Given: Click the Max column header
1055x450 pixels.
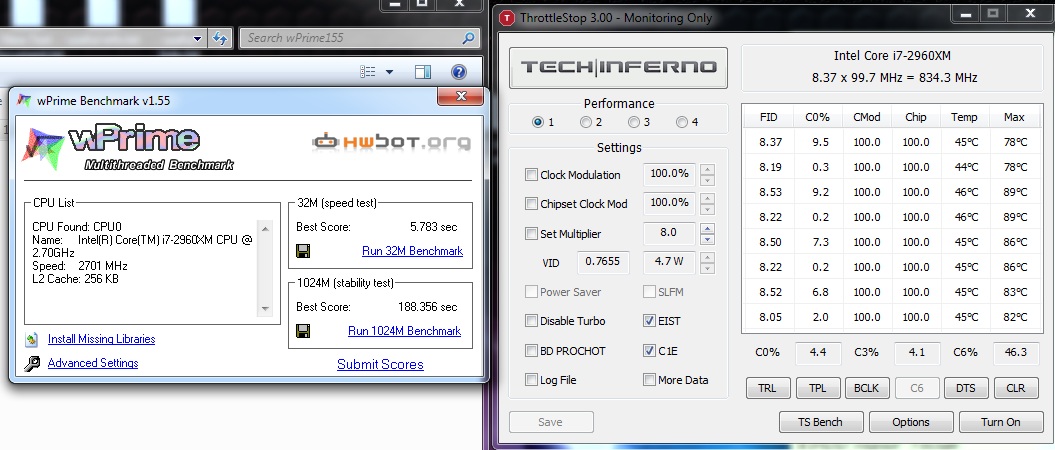Looking at the screenshot, I should pos(1014,117).
